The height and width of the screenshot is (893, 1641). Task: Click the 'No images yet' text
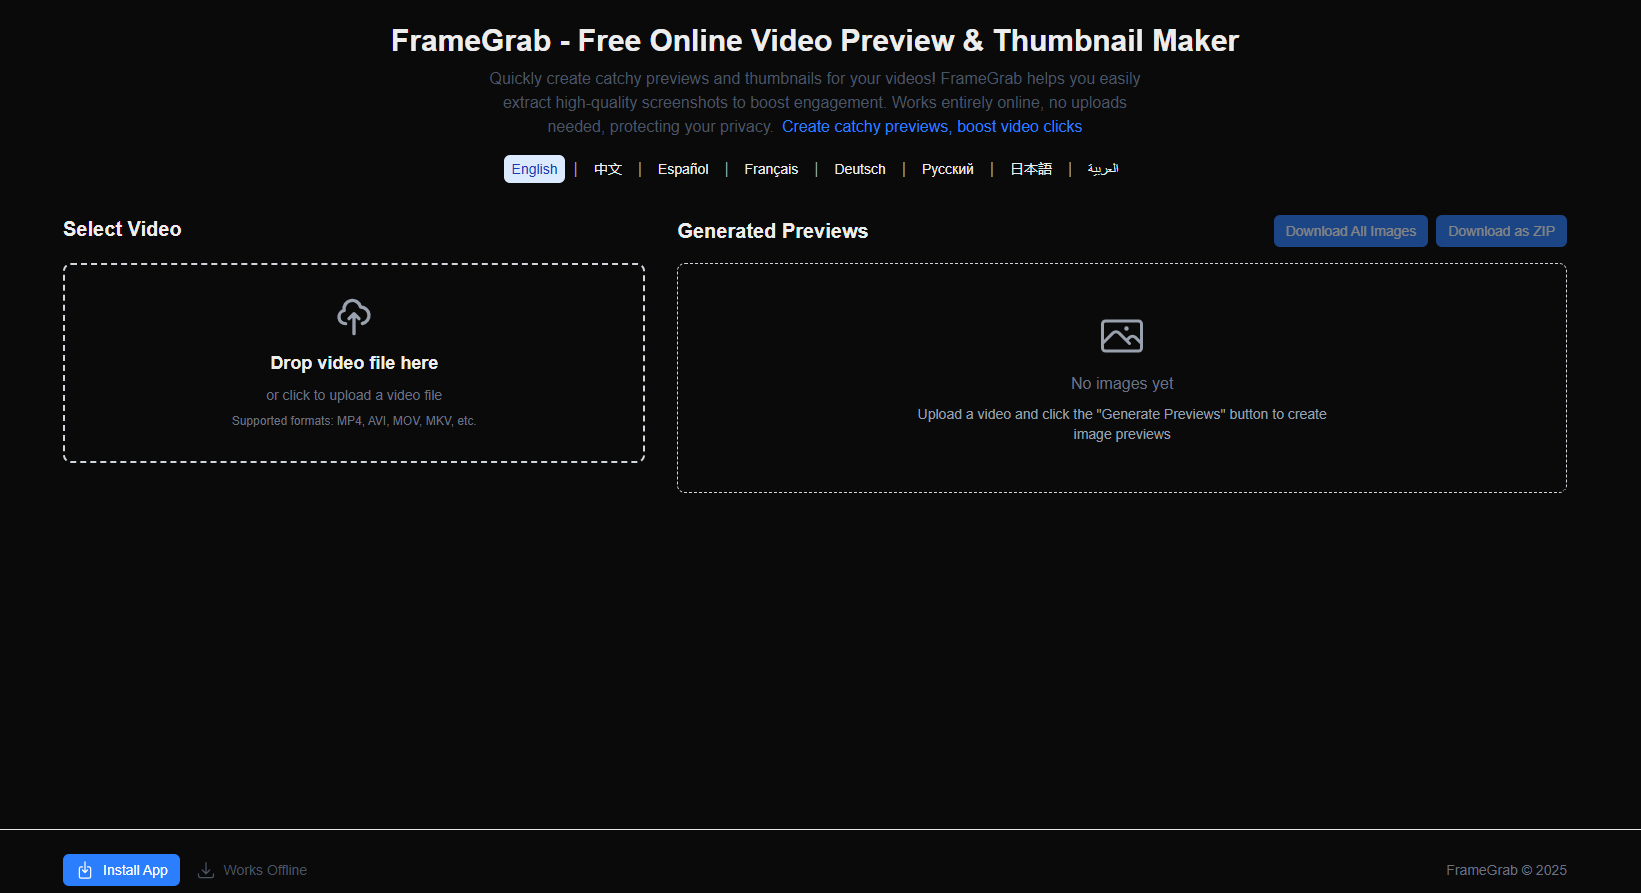(1122, 384)
